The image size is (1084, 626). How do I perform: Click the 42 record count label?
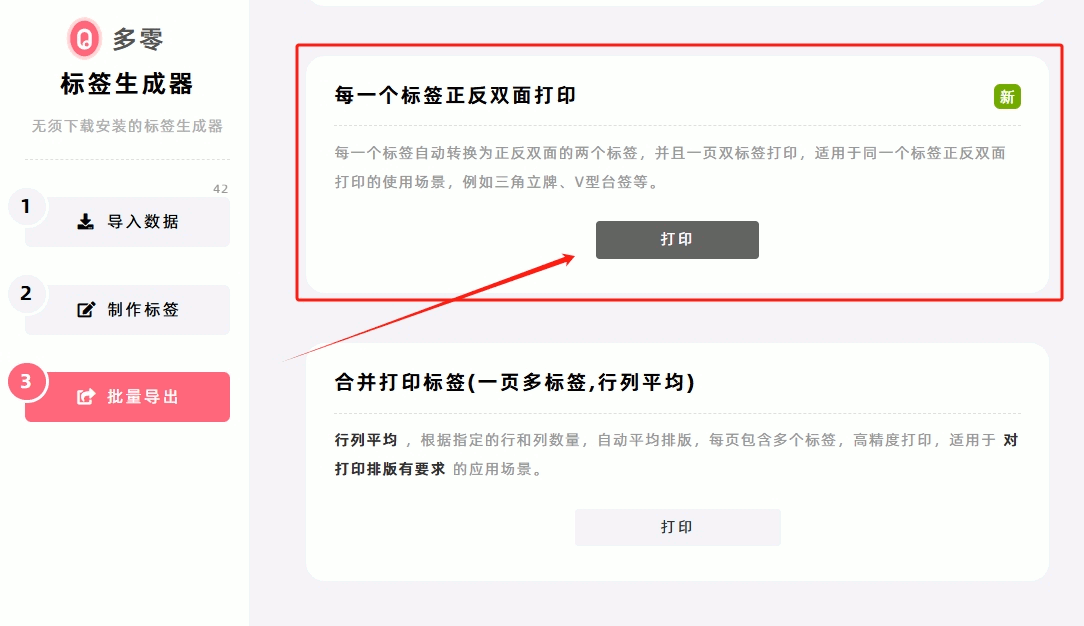(x=221, y=189)
